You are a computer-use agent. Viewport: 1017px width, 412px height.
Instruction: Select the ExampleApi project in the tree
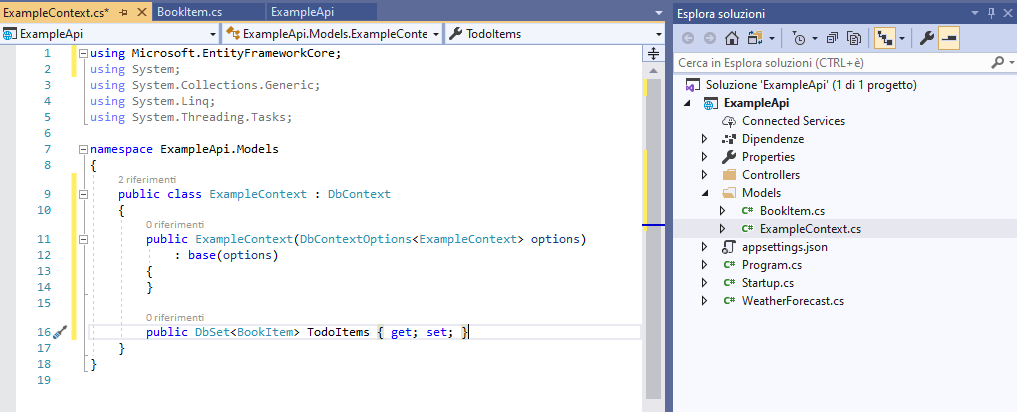pos(756,103)
